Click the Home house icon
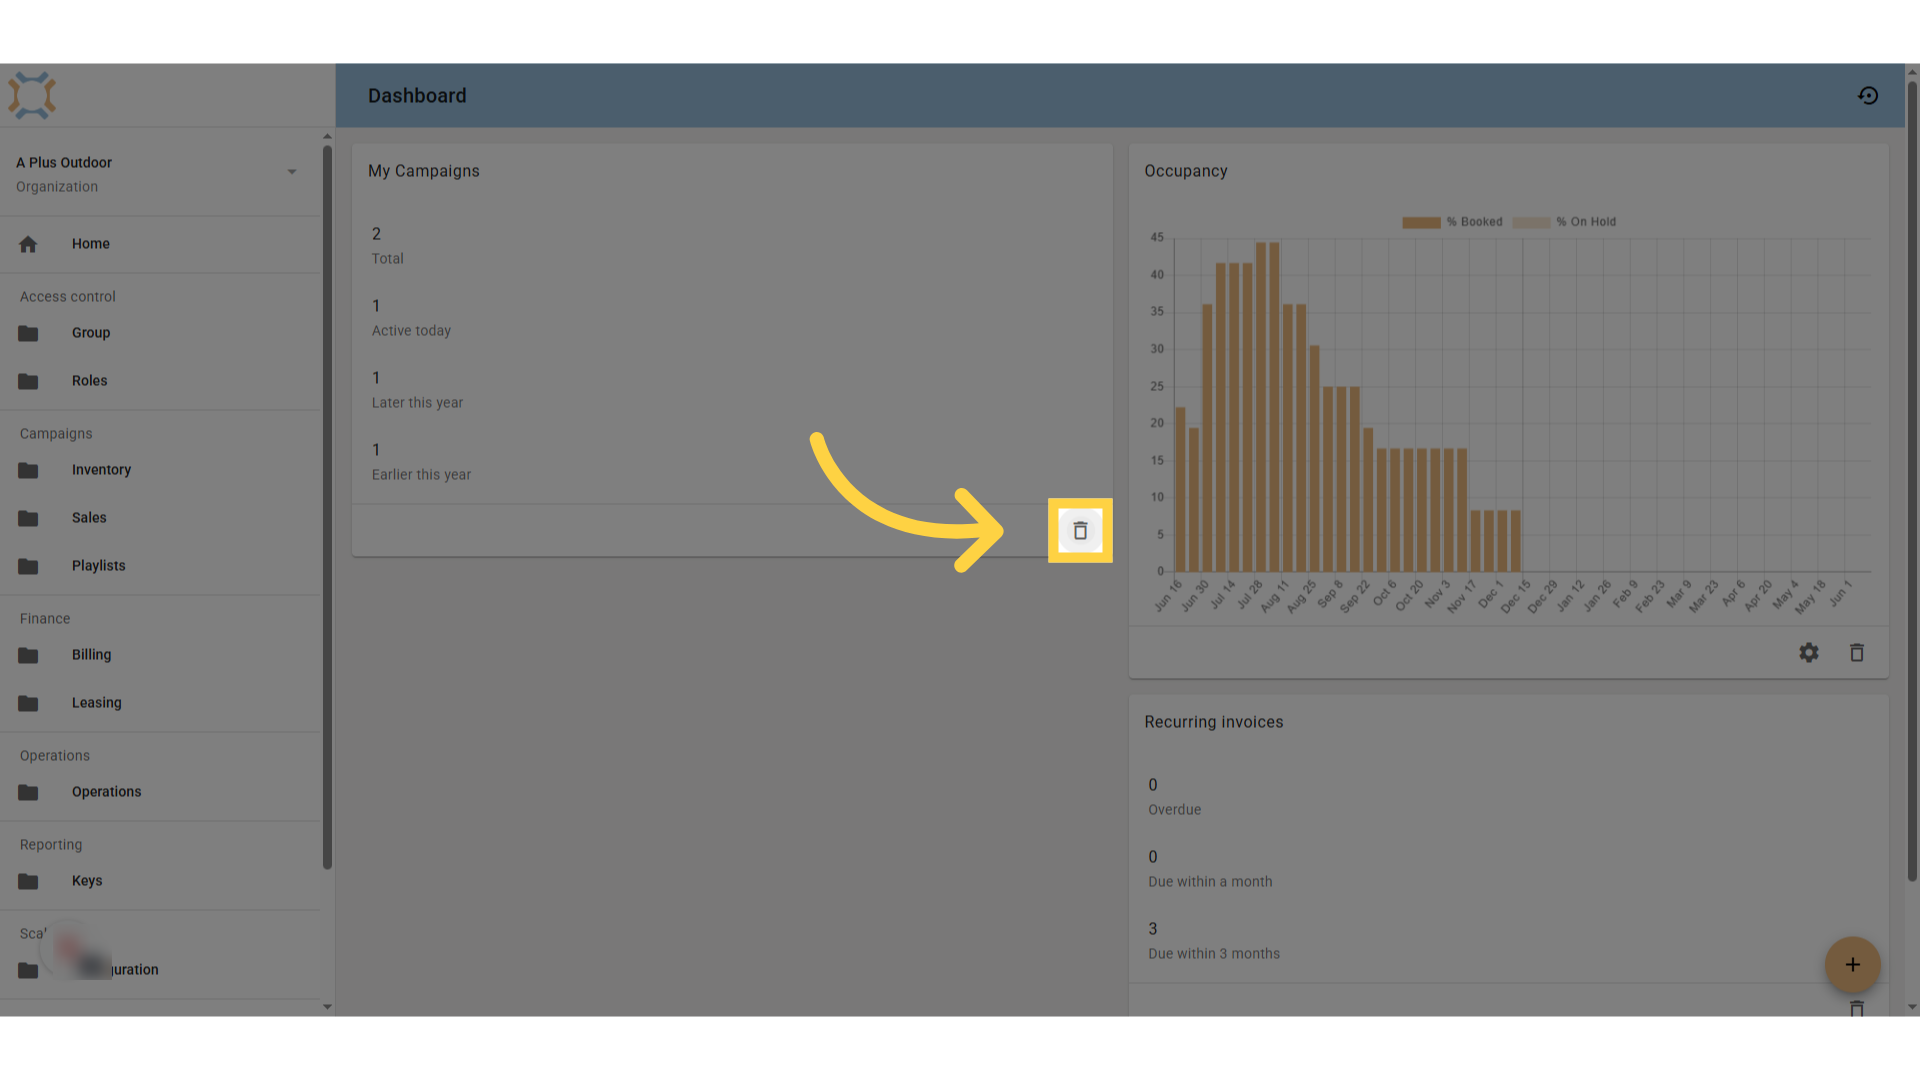This screenshot has width=1920, height=1080. 28,244
